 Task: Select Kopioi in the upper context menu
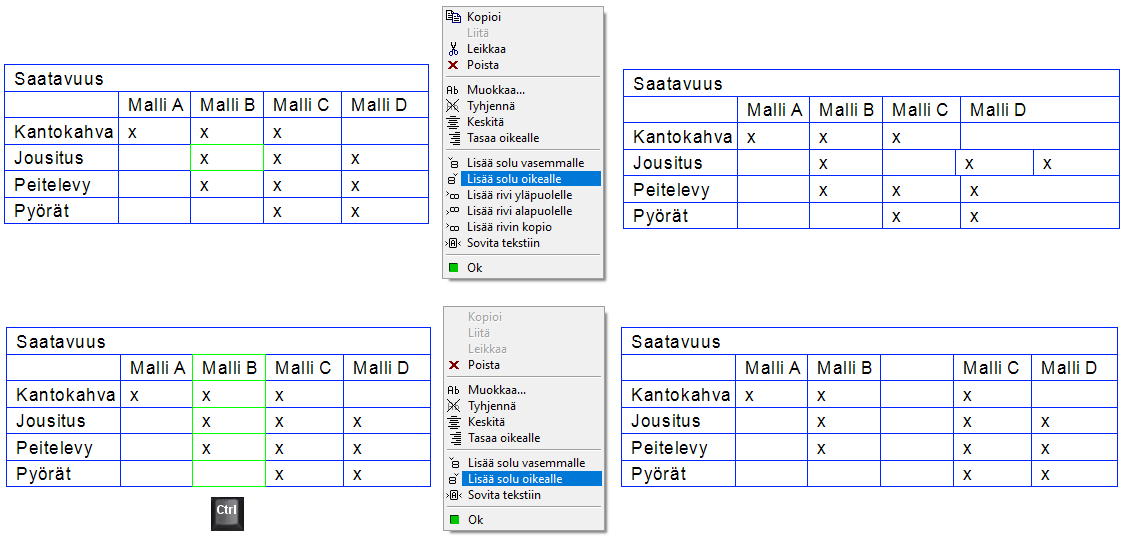[484, 17]
